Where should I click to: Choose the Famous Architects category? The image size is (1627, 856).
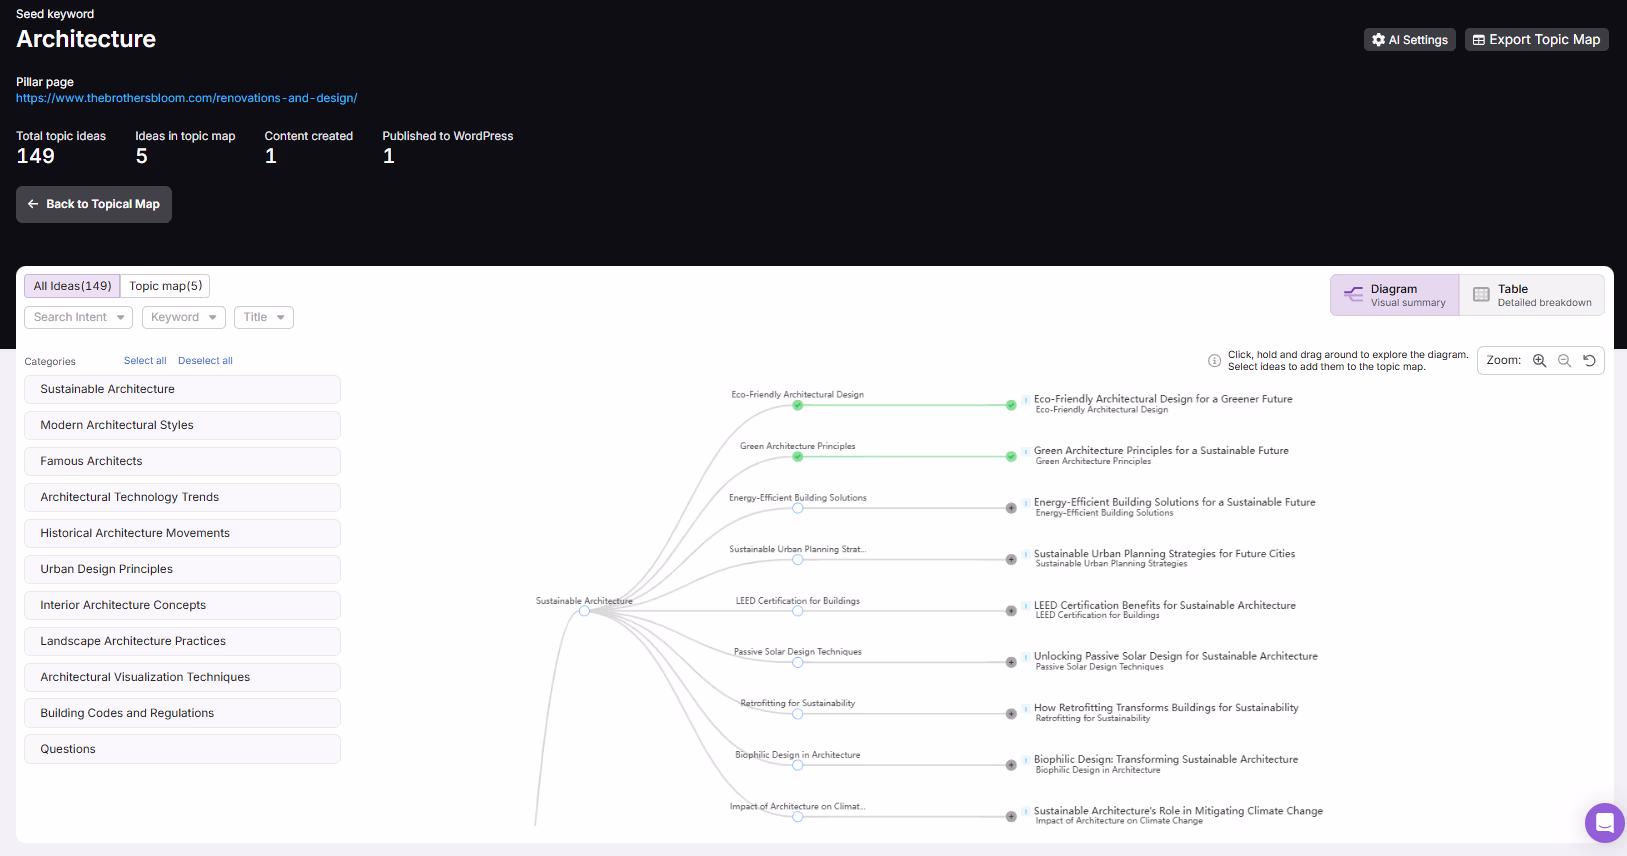point(182,461)
